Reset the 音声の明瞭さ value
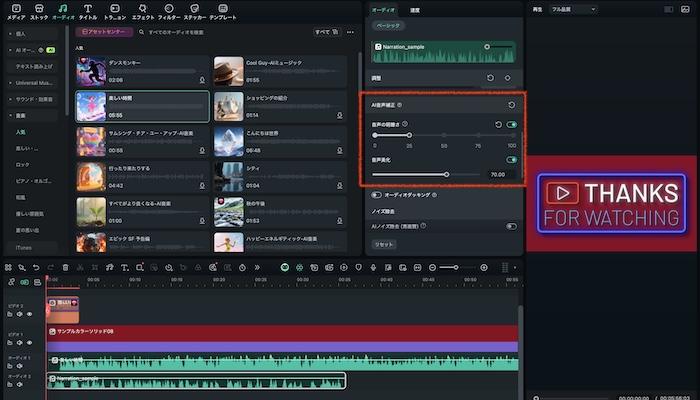The width and height of the screenshot is (700, 400). [499, 125]
